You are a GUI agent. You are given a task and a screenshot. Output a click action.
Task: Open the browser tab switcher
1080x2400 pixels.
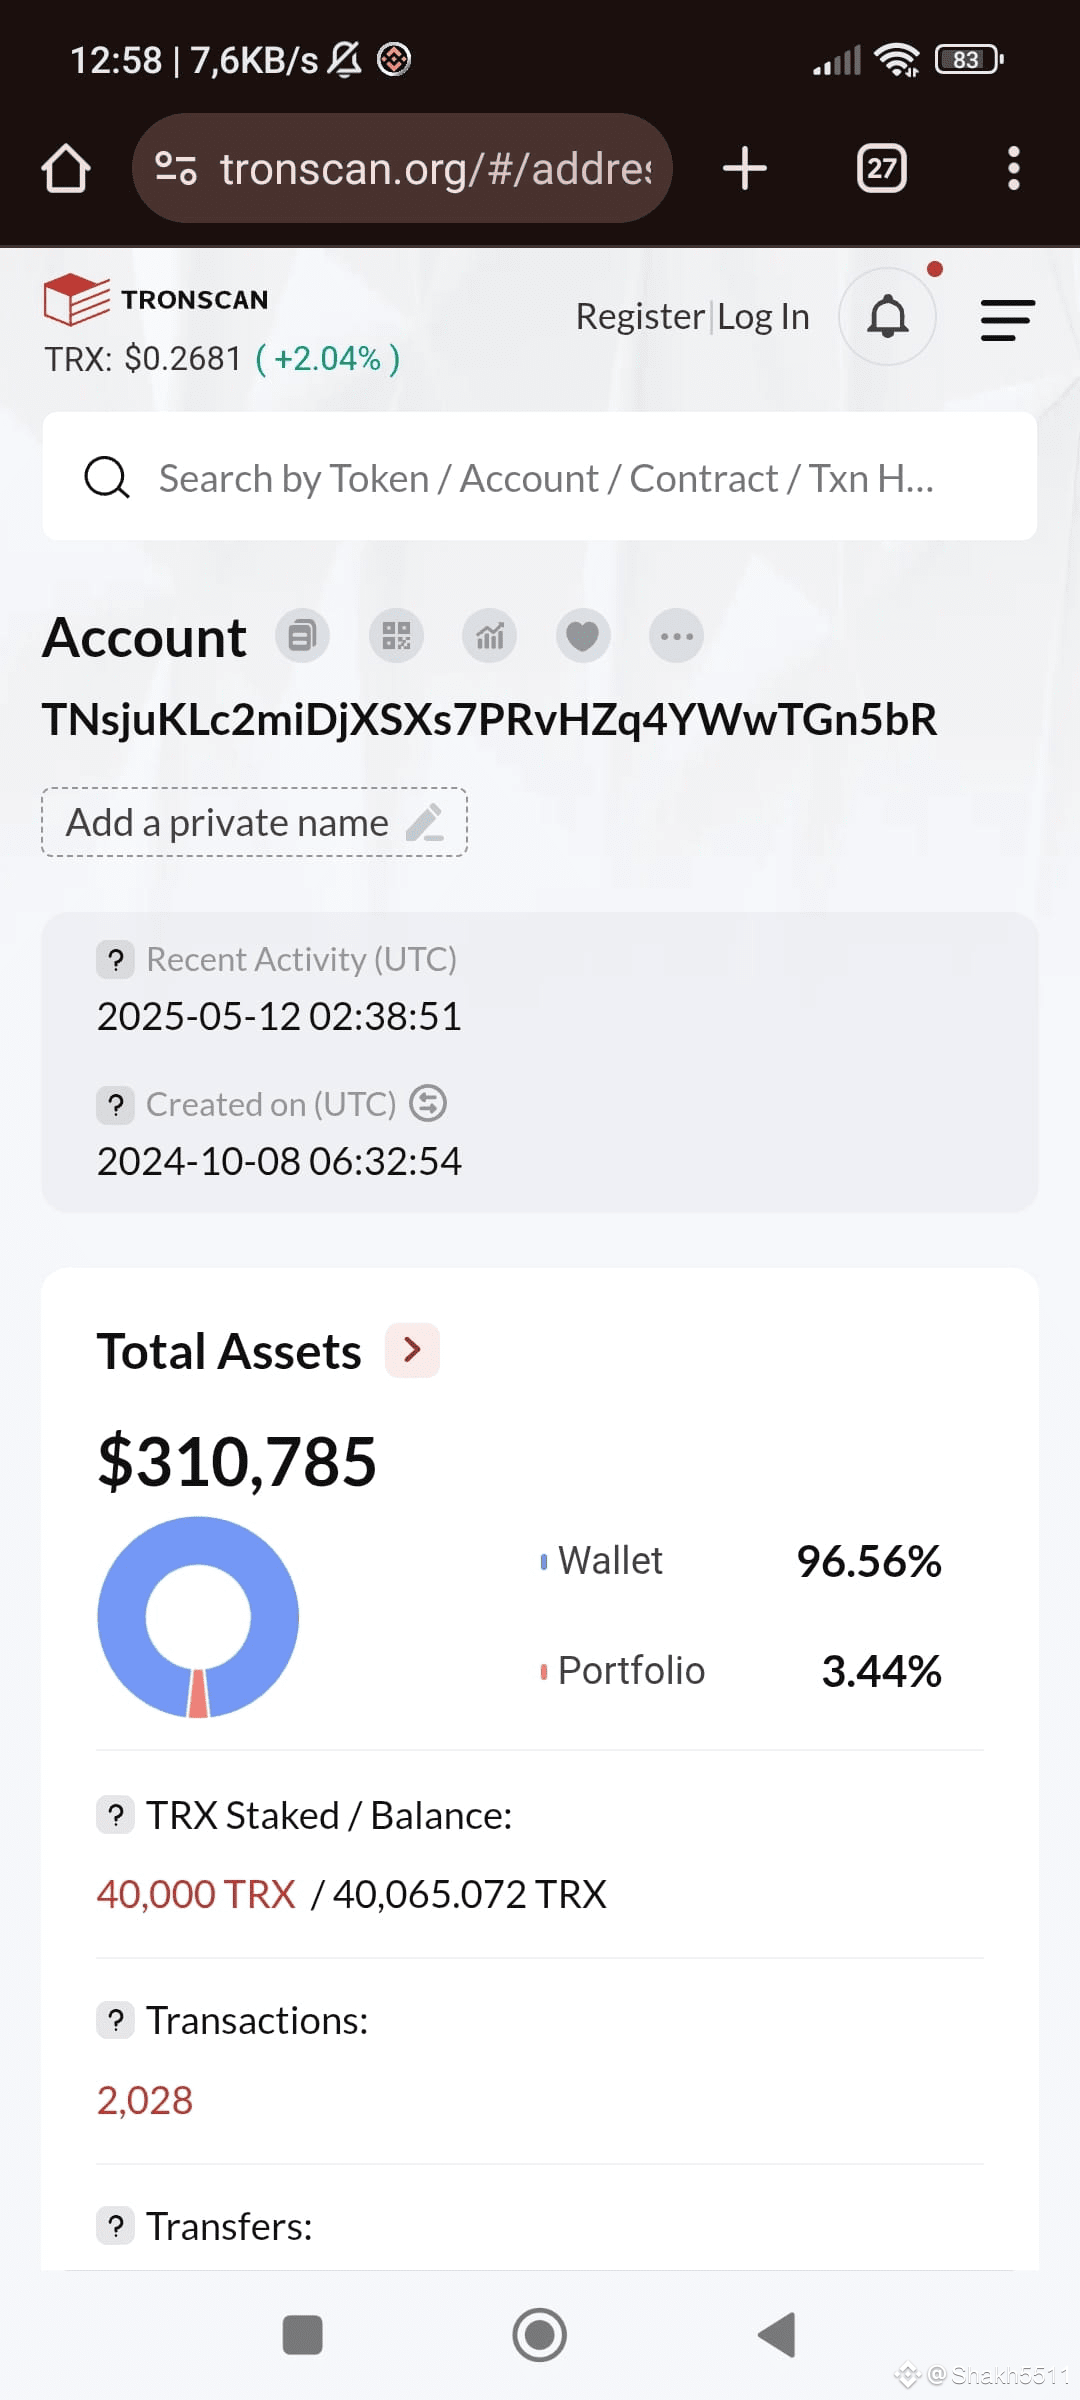coord(882,168)
